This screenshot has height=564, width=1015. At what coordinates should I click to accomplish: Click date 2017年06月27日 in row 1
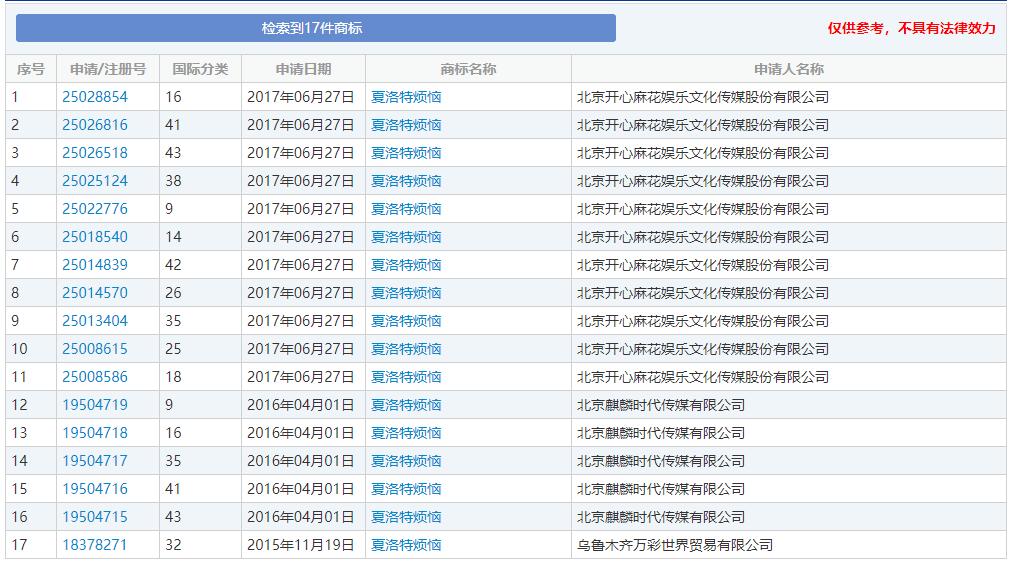pos(300,97)
